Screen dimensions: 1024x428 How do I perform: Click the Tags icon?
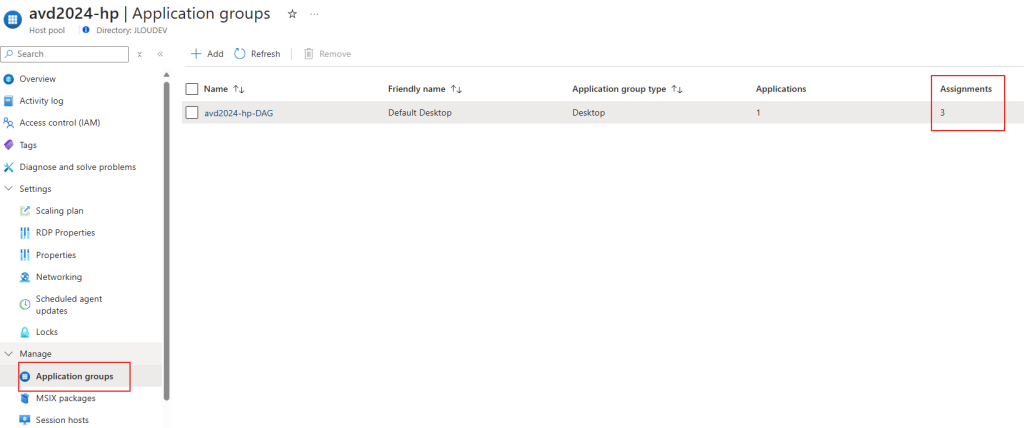pos(8,145)
